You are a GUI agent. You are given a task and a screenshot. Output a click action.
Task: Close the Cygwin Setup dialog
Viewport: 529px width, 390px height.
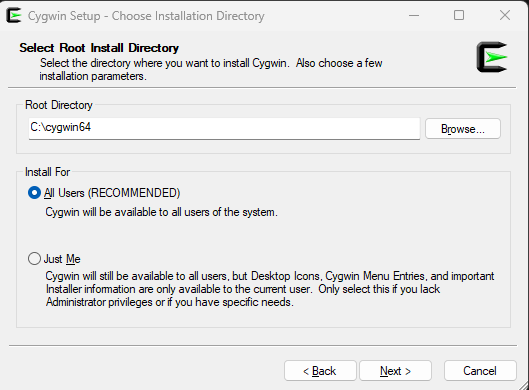(x=505, y=15)
